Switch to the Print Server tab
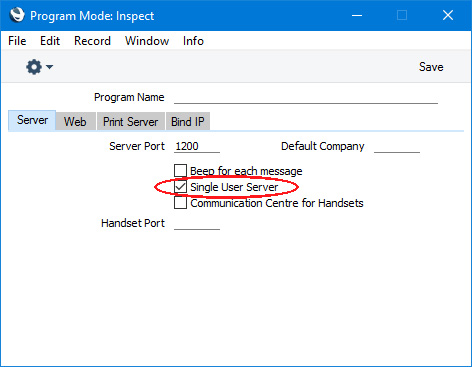The width and height of the screenshot is (472, 367). [131, 121]
